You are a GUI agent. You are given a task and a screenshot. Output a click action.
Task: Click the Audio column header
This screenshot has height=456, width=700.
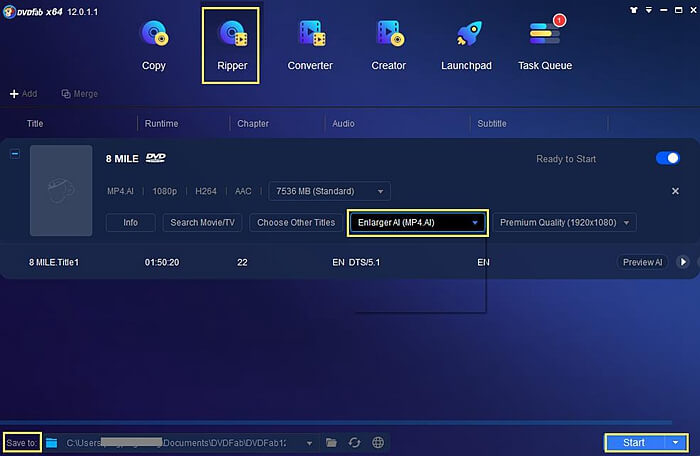point(343,123)
